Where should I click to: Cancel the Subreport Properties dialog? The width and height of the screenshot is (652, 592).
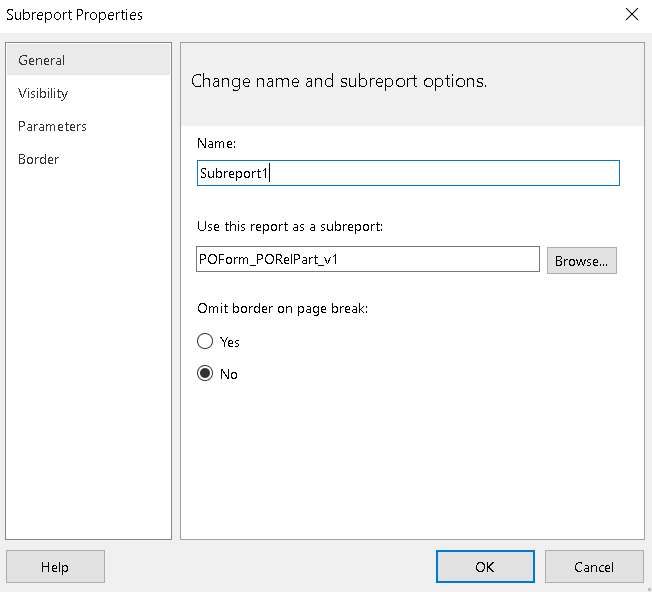pyautogui.click(x=594, y=567)
